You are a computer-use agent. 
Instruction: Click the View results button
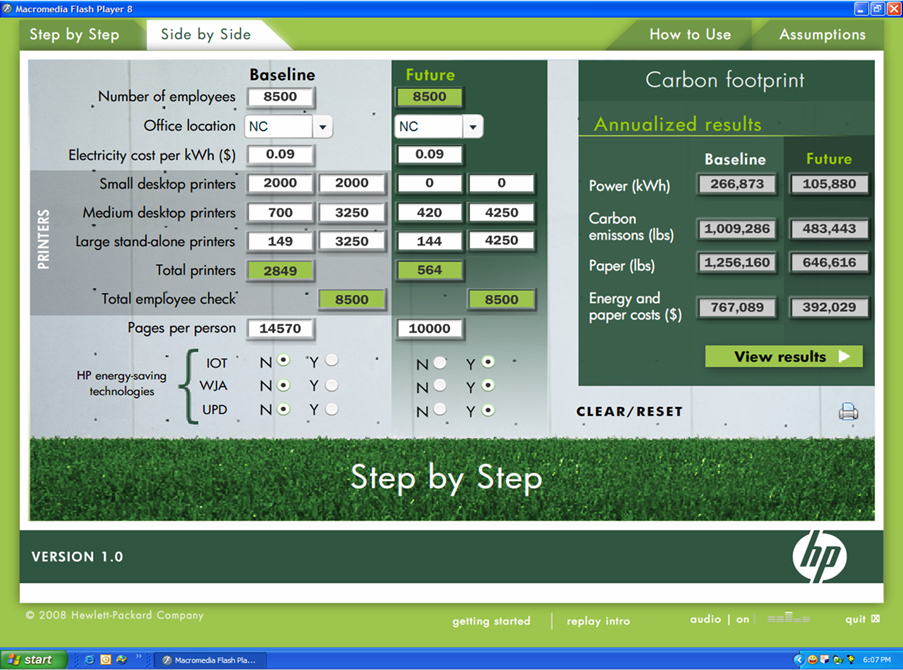(784, 357)
